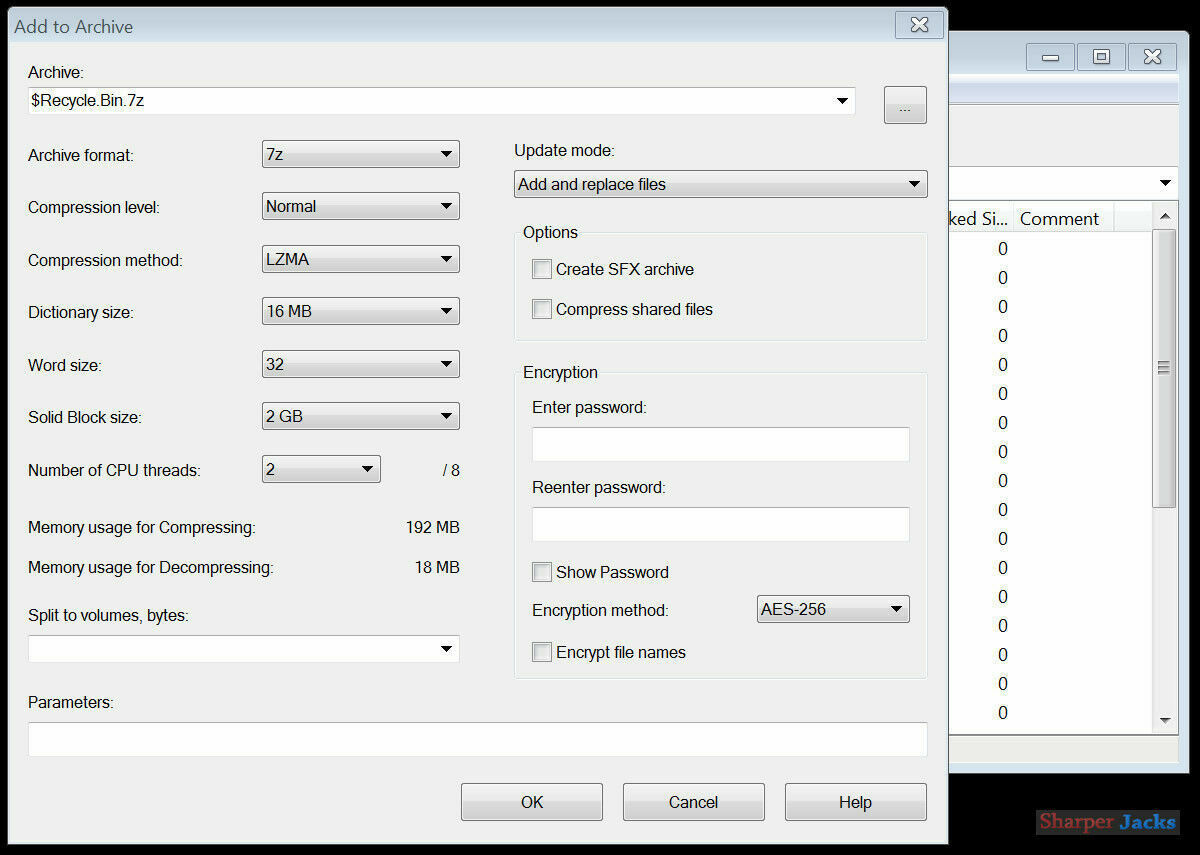
Task: Open the Update mode dropdown
Action: 721,184
